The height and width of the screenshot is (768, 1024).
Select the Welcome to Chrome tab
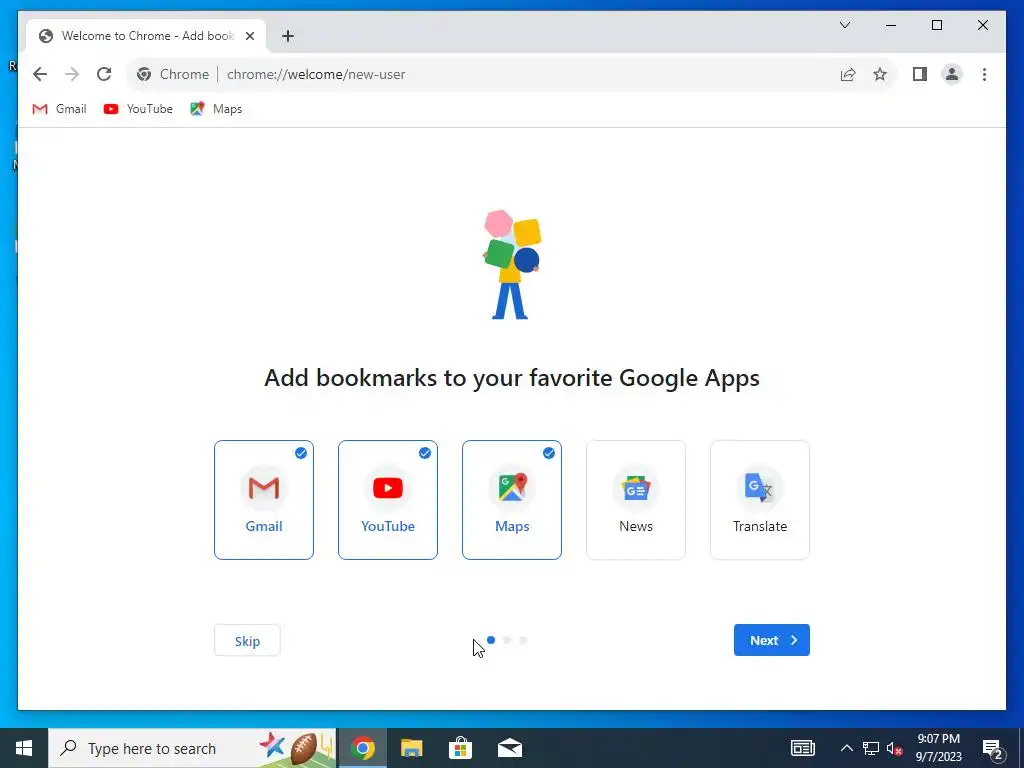(x=146, y=36)
